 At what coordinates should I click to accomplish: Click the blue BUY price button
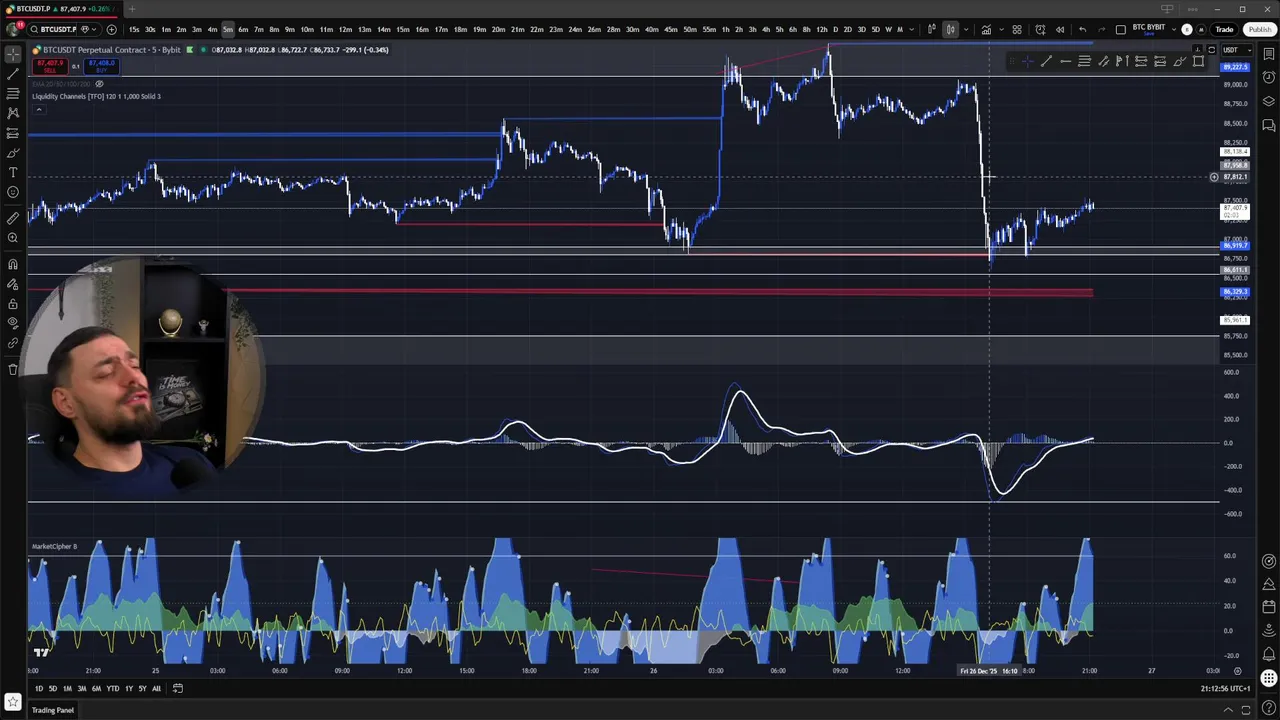102,66
